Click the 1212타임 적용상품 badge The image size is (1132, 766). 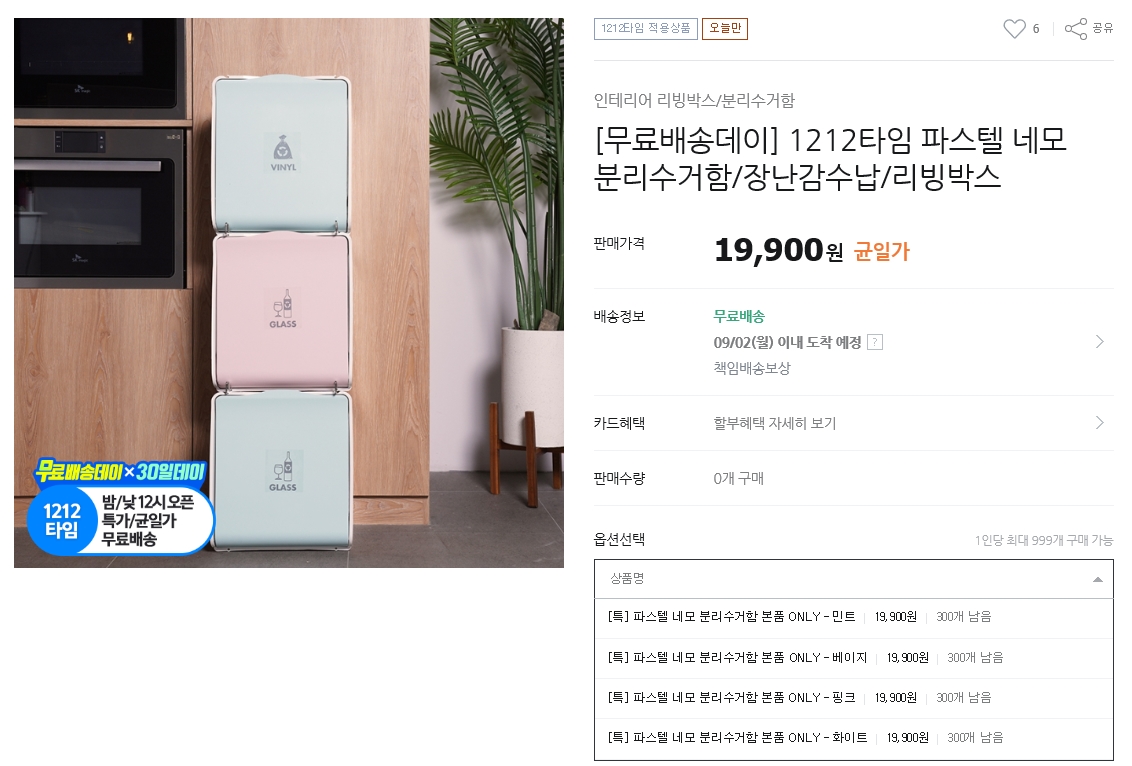click(645, 28)
